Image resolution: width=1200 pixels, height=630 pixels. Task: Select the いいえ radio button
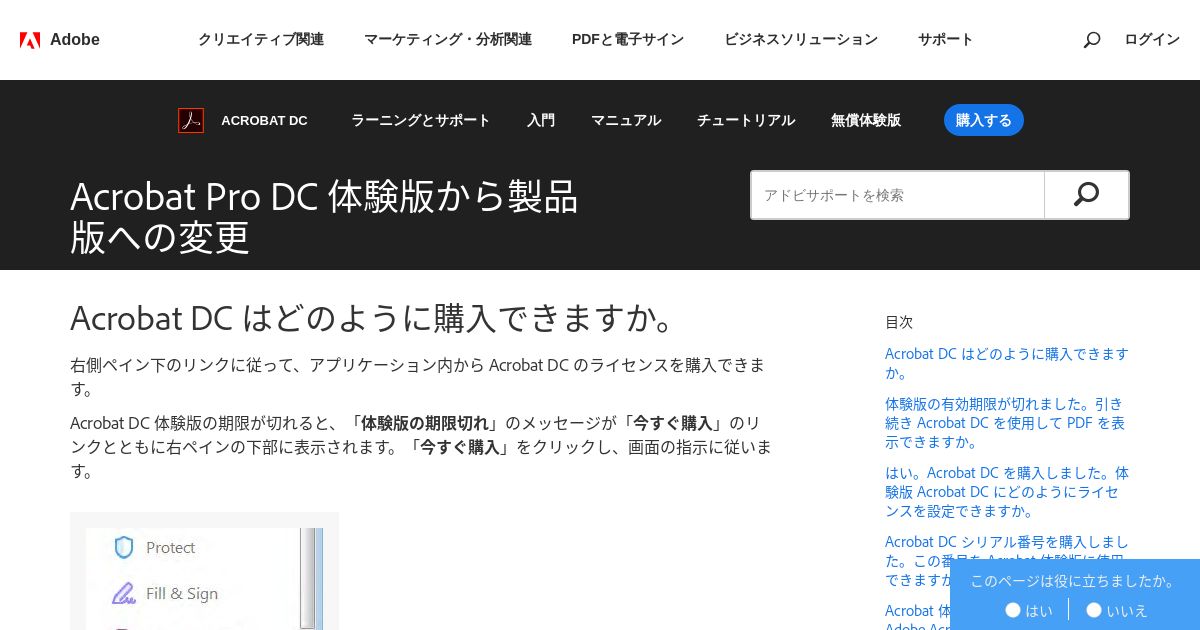[1094, 609]
